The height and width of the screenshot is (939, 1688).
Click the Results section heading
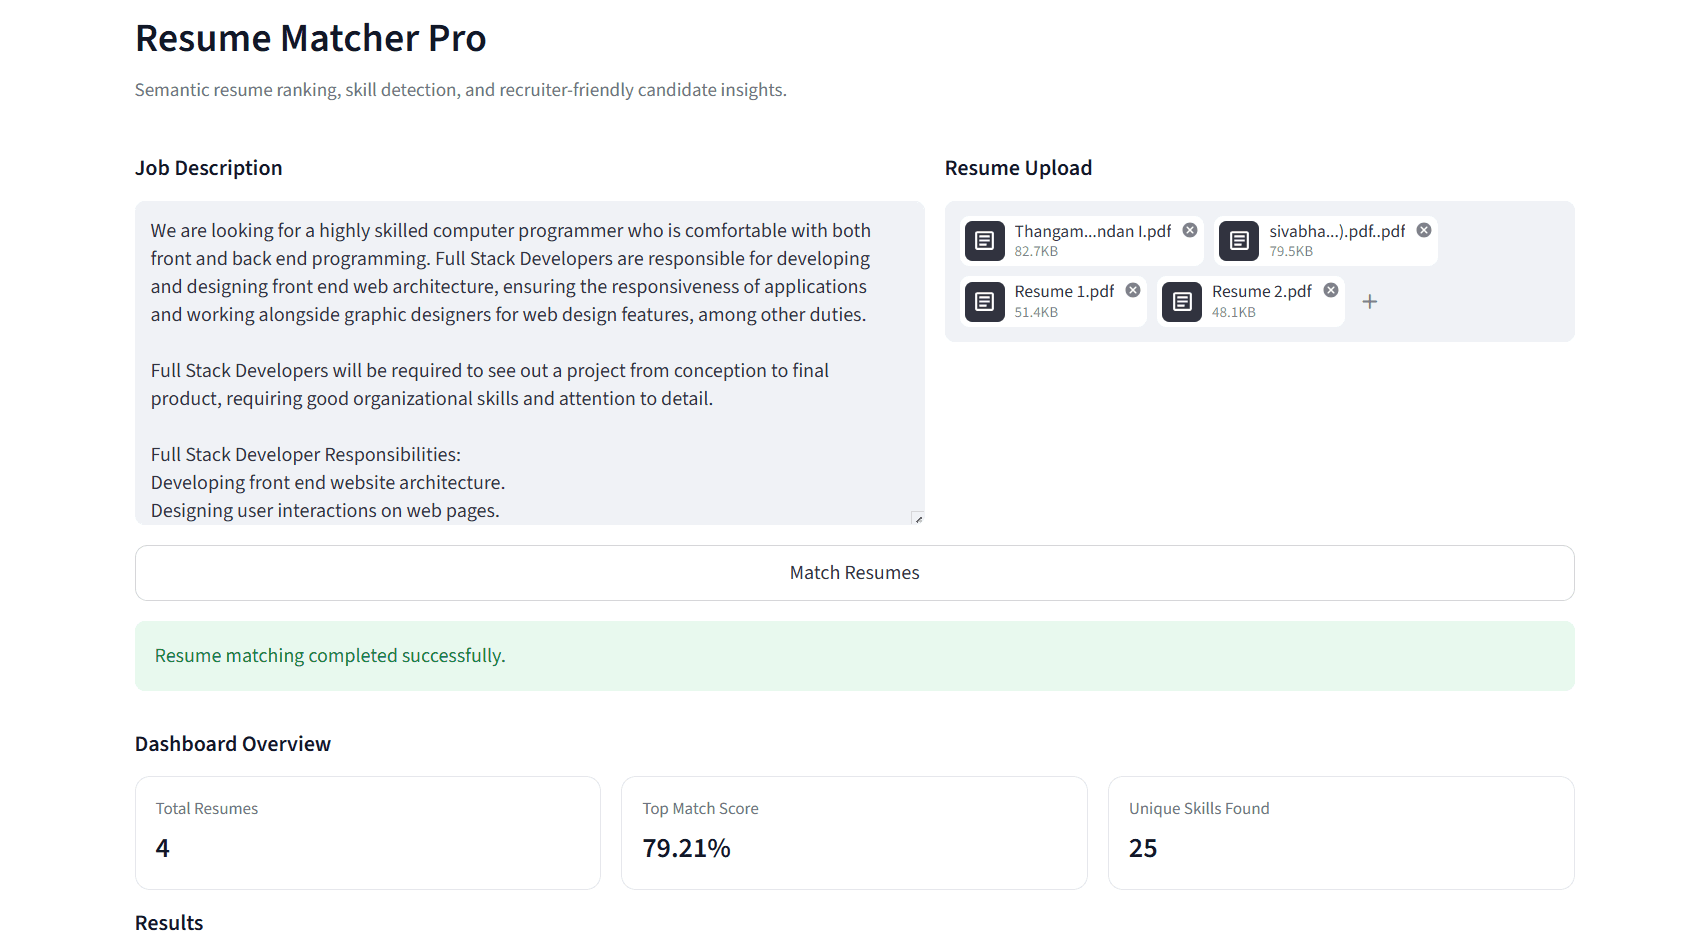point(168,922)
